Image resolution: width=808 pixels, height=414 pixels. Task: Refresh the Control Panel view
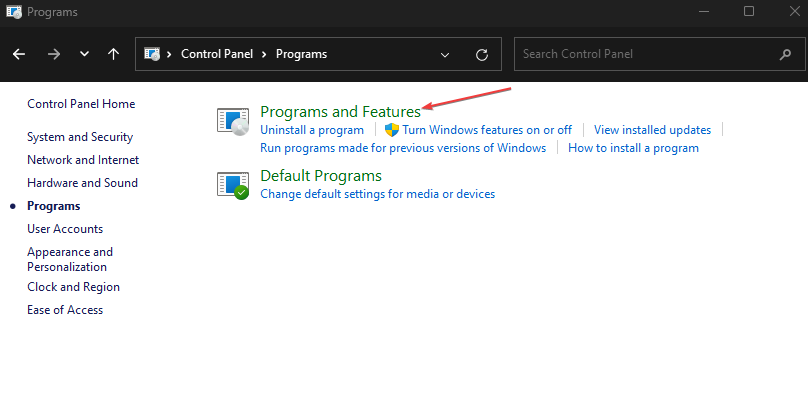pyautogui.click(x=482, y=55)
